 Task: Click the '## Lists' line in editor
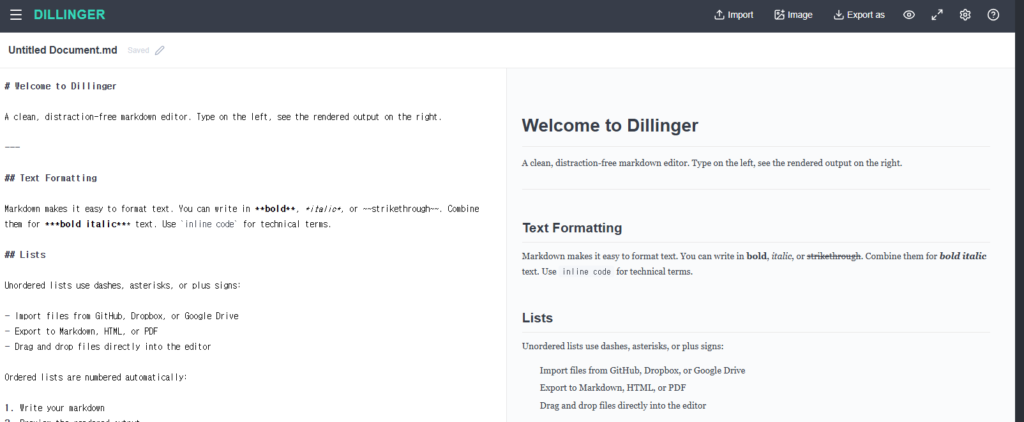tap(25, 255)
